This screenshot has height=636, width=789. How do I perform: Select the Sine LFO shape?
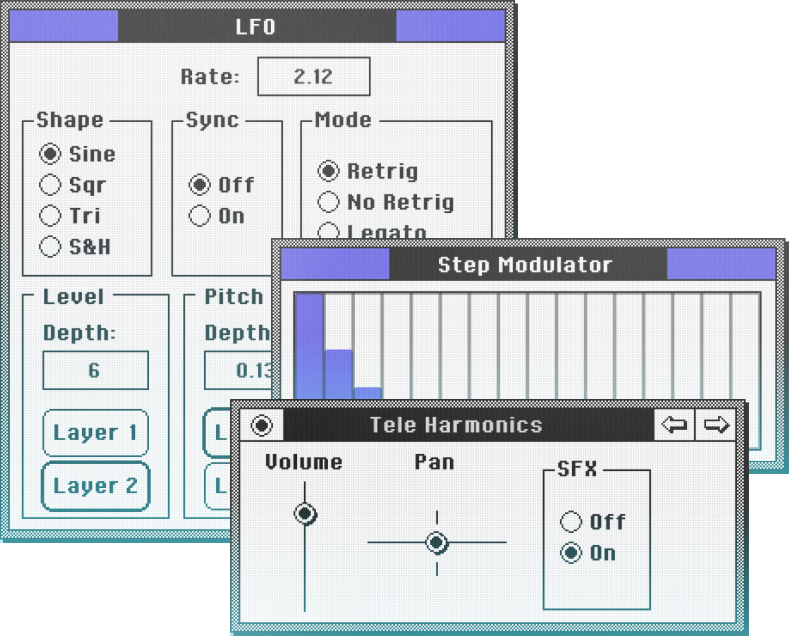click(50, 154)
